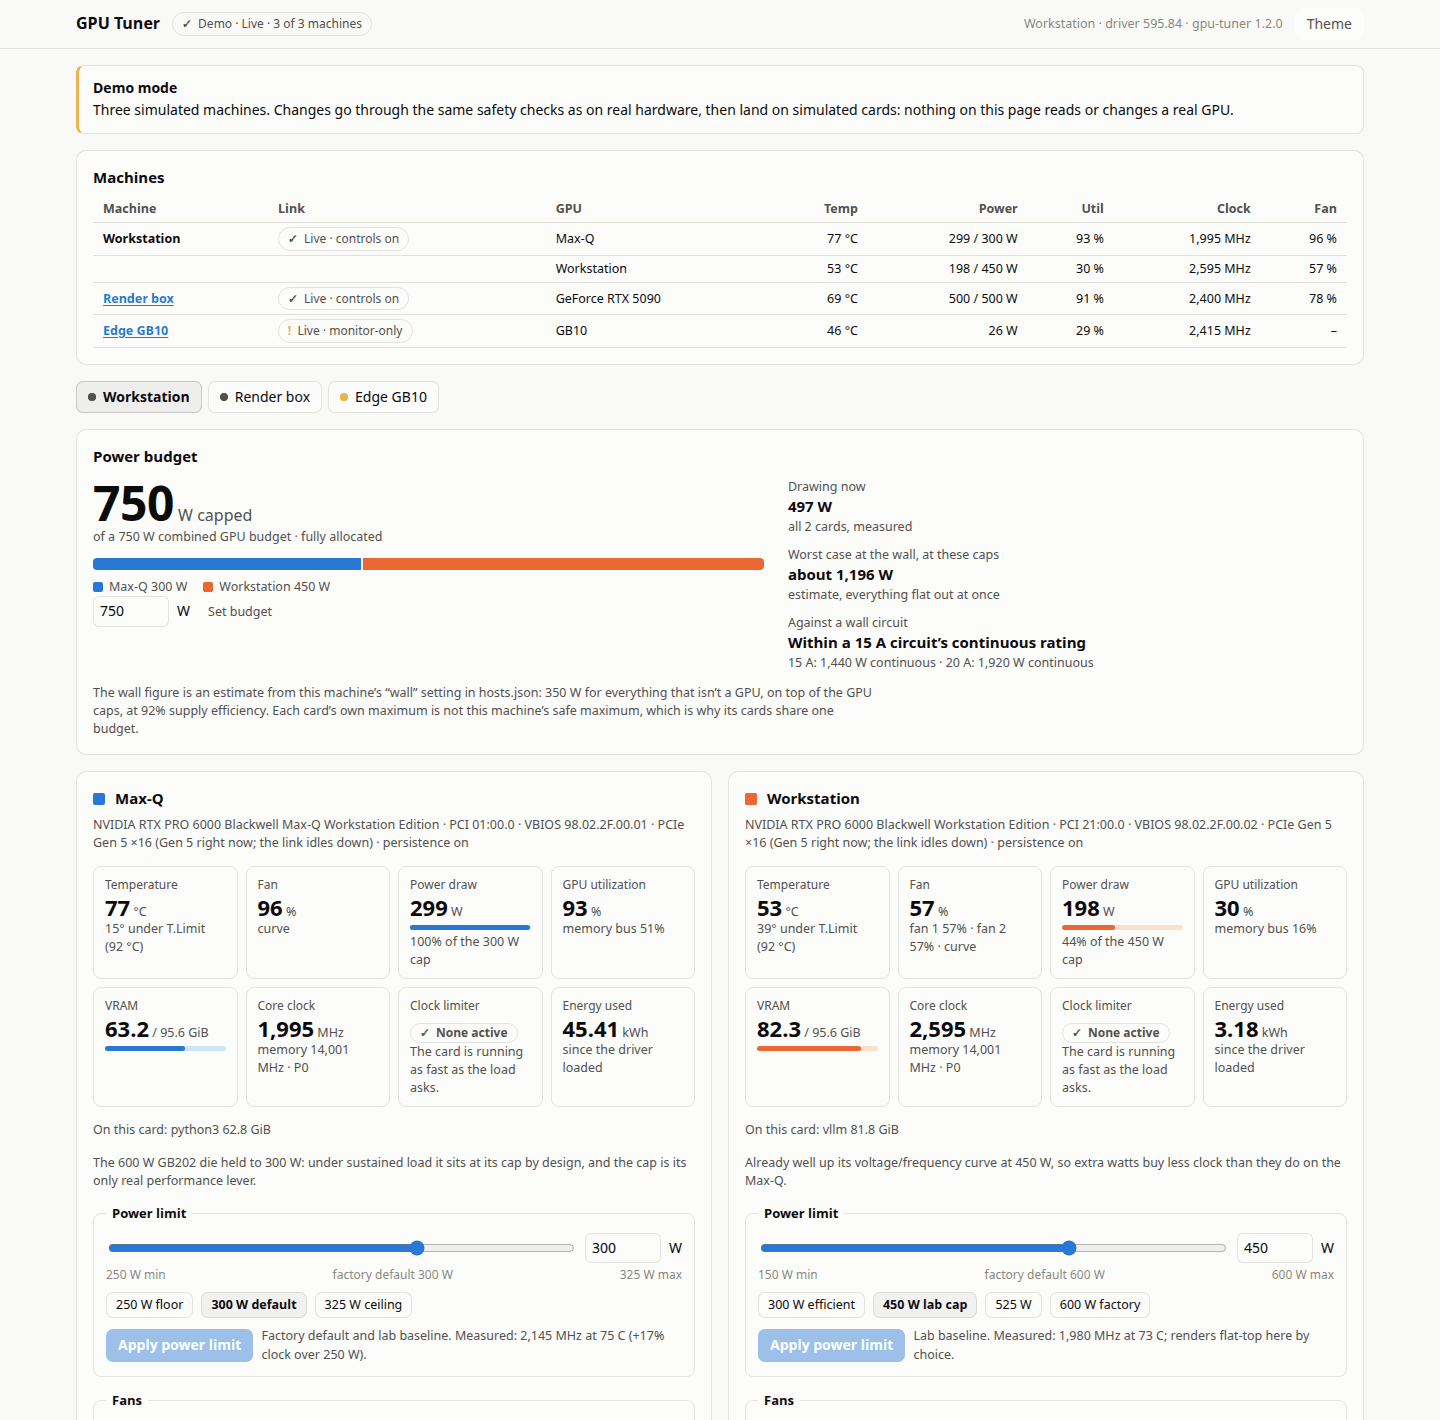The image size is (1440, 1420).
Task: Open the Edge GB10 machine link
Action: click(x=135, y=331)
